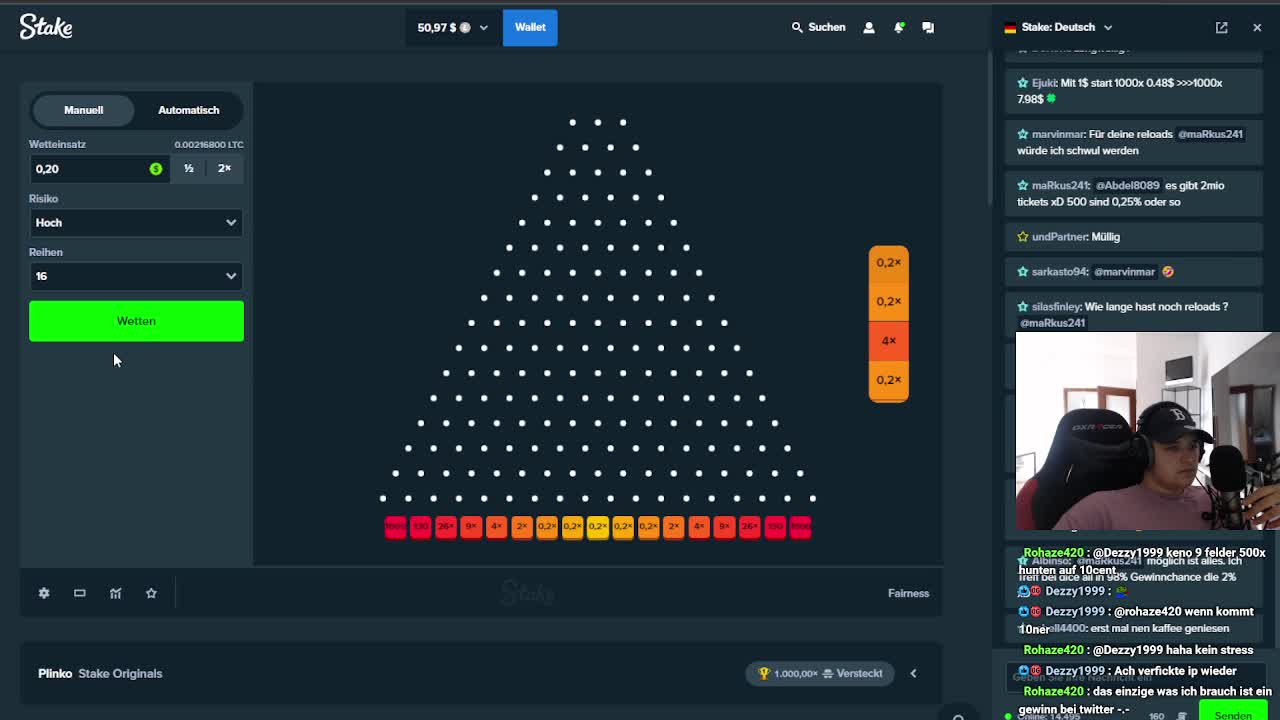Viewport: 1280px width, 720px height.
Task: Switch to Automatisch tab
Action: tap(189, 110)
